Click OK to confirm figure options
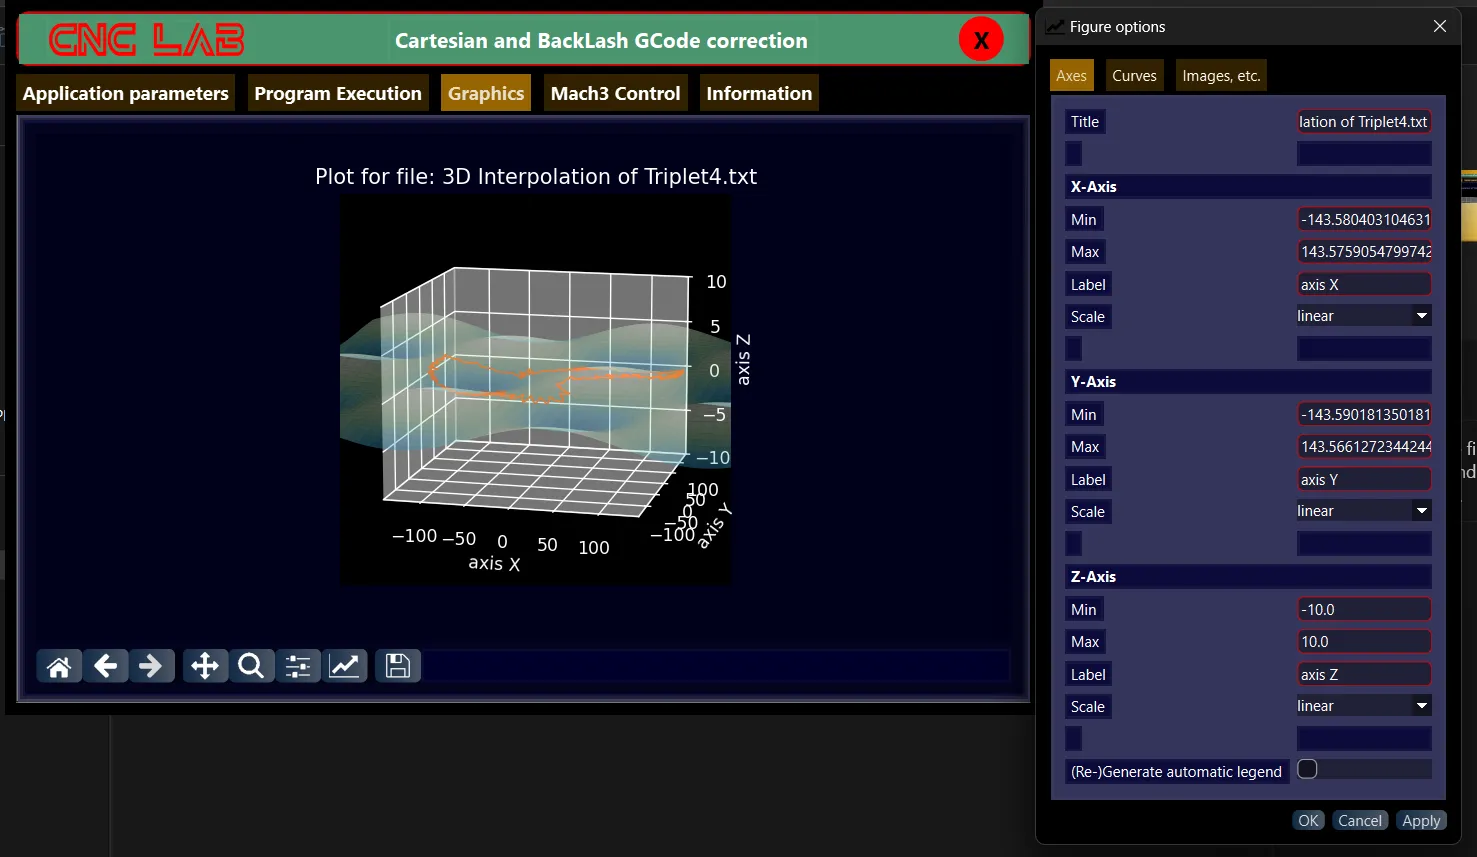Screen dimensions: 1477x857 point(1308,820)
